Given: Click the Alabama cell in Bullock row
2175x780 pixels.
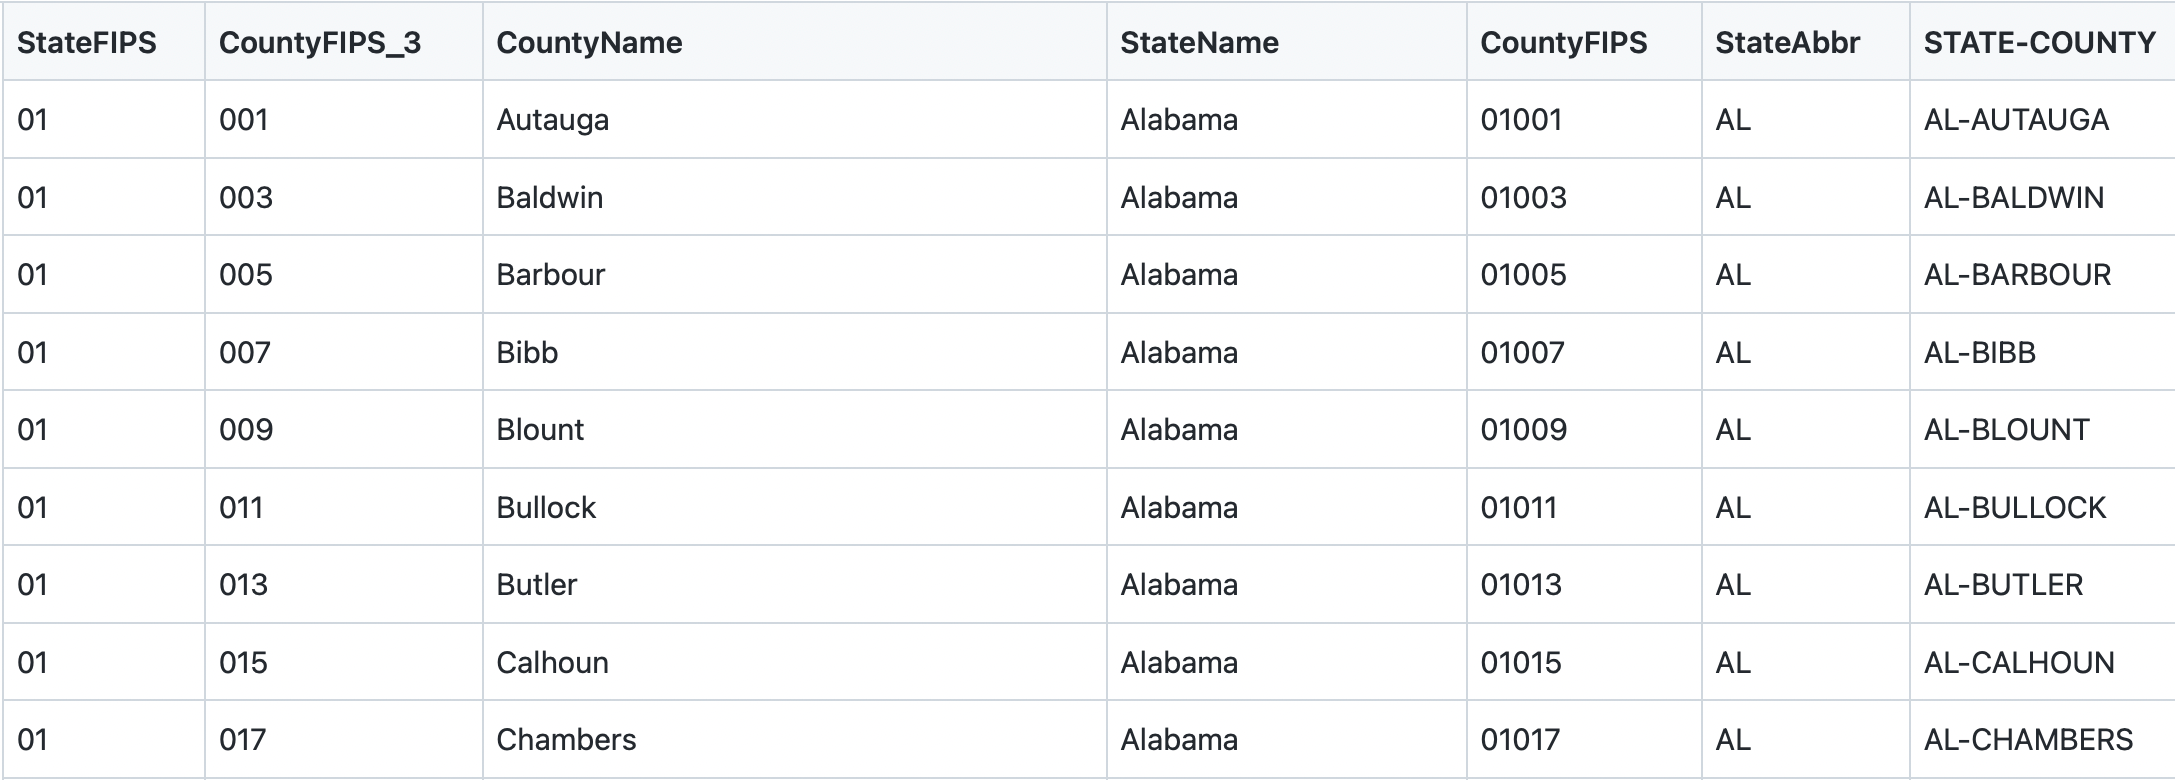Looking at the screenshot, I should pos(1179,508).
